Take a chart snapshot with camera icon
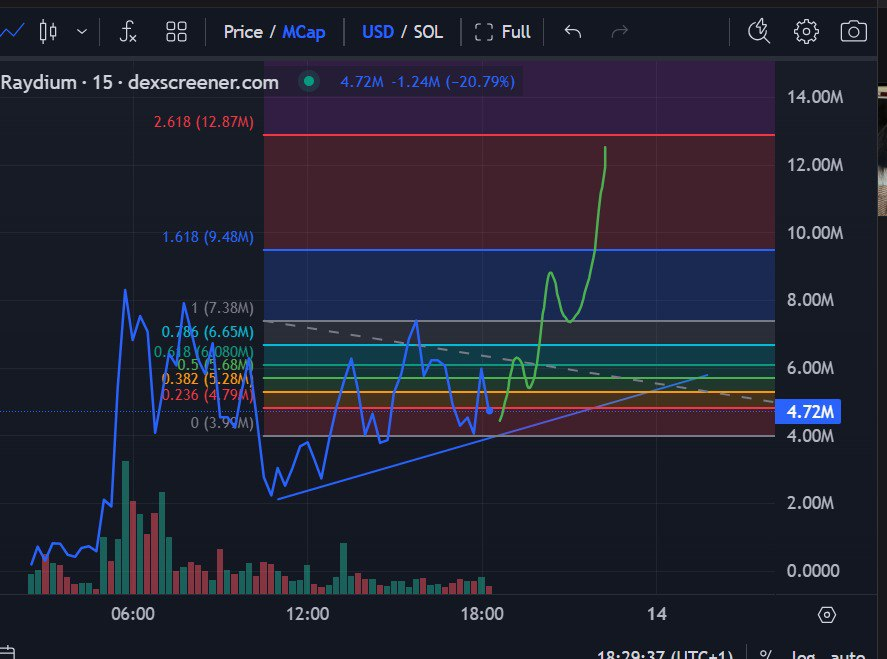This screenshot has width=887, height=659. click(x=854, y=32)
